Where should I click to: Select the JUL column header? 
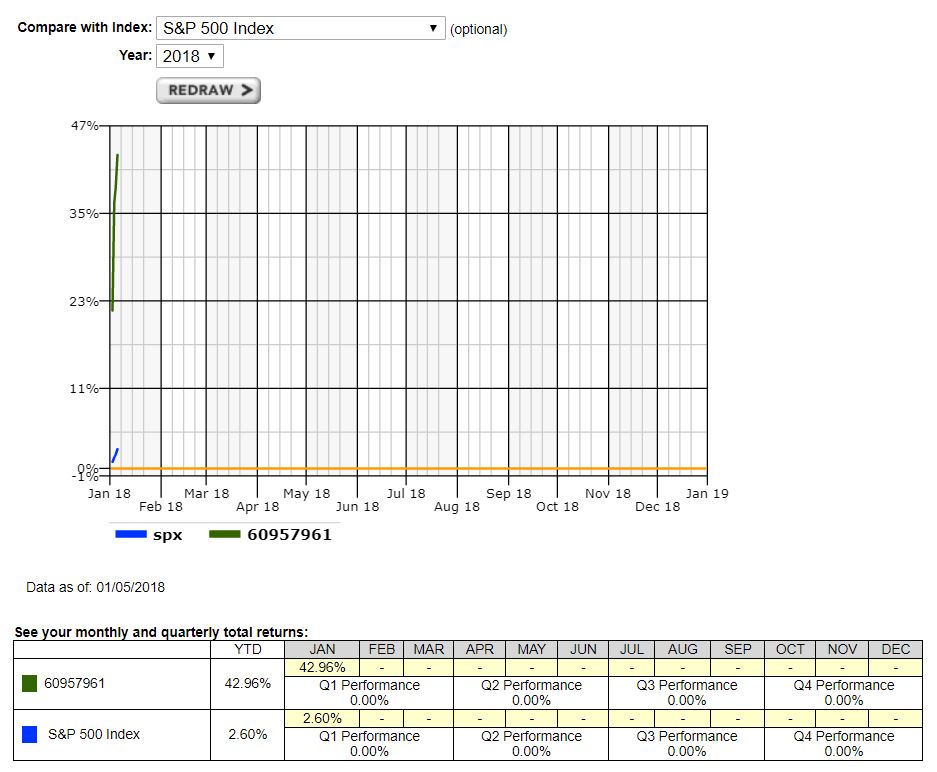click(631, 650)
